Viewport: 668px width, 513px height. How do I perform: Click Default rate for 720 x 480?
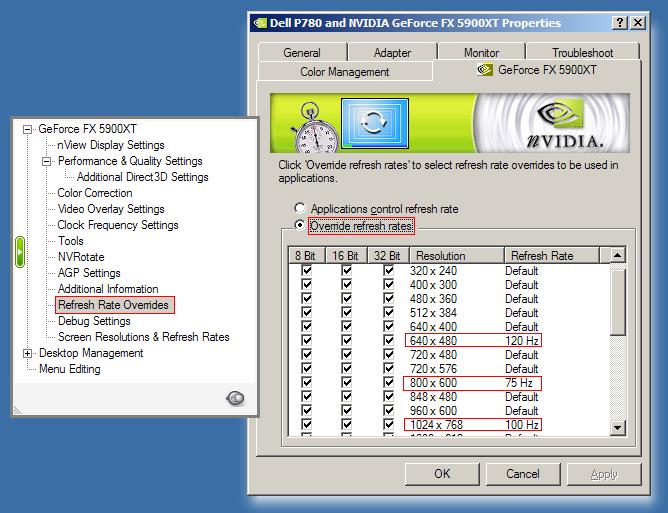[x=521, y=355]
